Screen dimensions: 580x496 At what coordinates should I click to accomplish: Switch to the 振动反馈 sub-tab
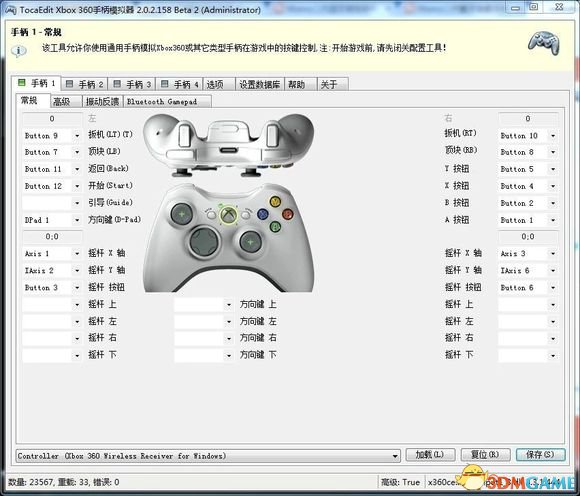102,101
